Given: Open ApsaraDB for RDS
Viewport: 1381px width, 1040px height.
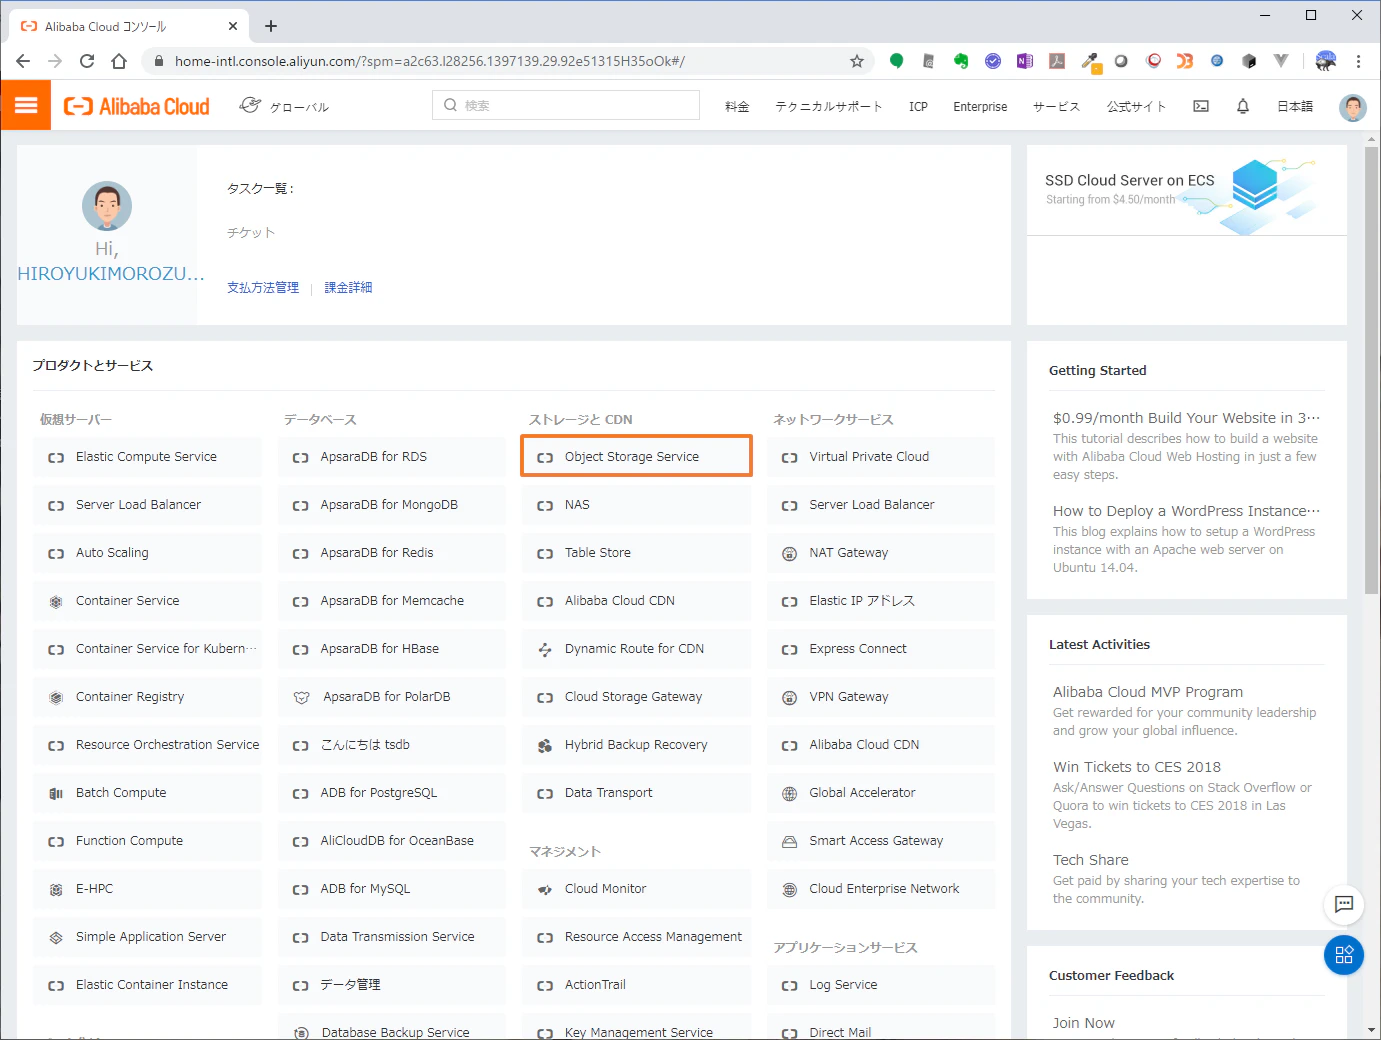Looking at the screenshot, I should pos(391,456).
